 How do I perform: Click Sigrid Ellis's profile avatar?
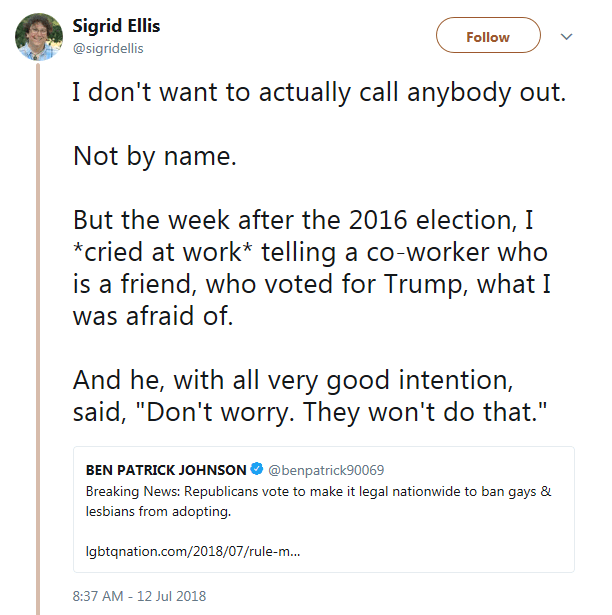click(37, 37)
